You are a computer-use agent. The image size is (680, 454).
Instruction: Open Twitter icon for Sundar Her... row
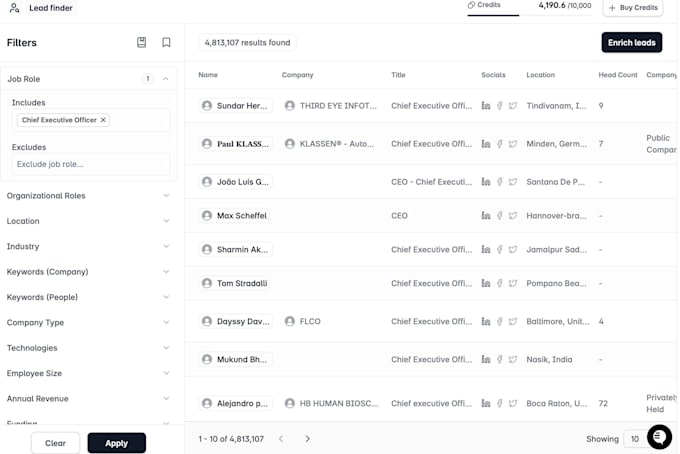[x=513, y=106]
